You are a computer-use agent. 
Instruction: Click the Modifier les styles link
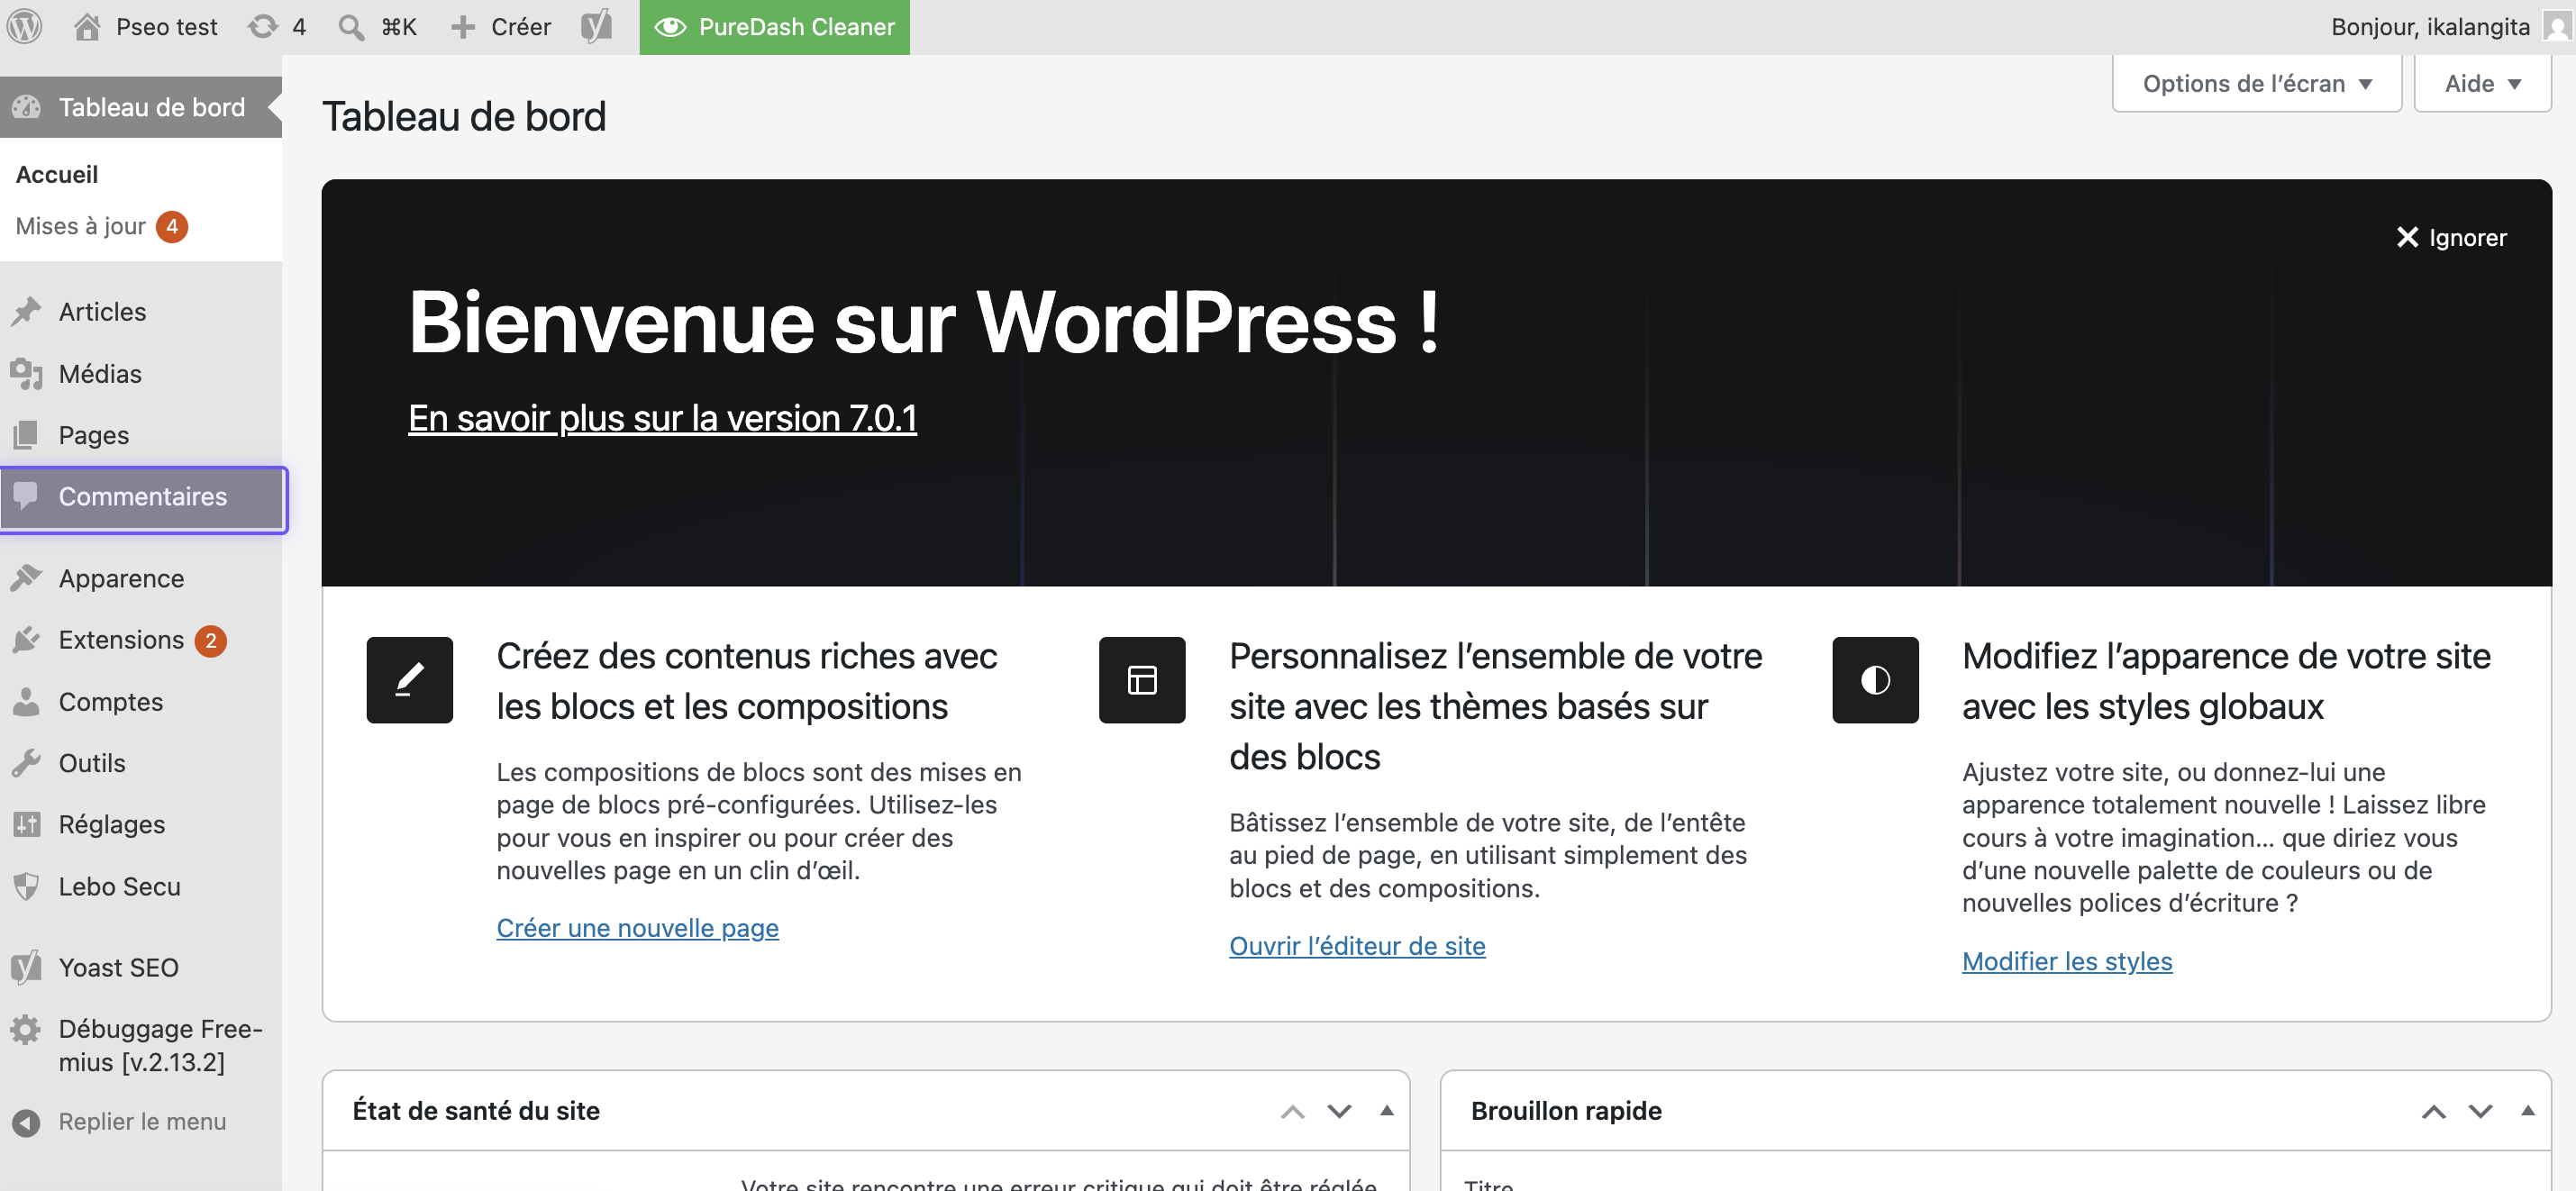click(2066, 961)
